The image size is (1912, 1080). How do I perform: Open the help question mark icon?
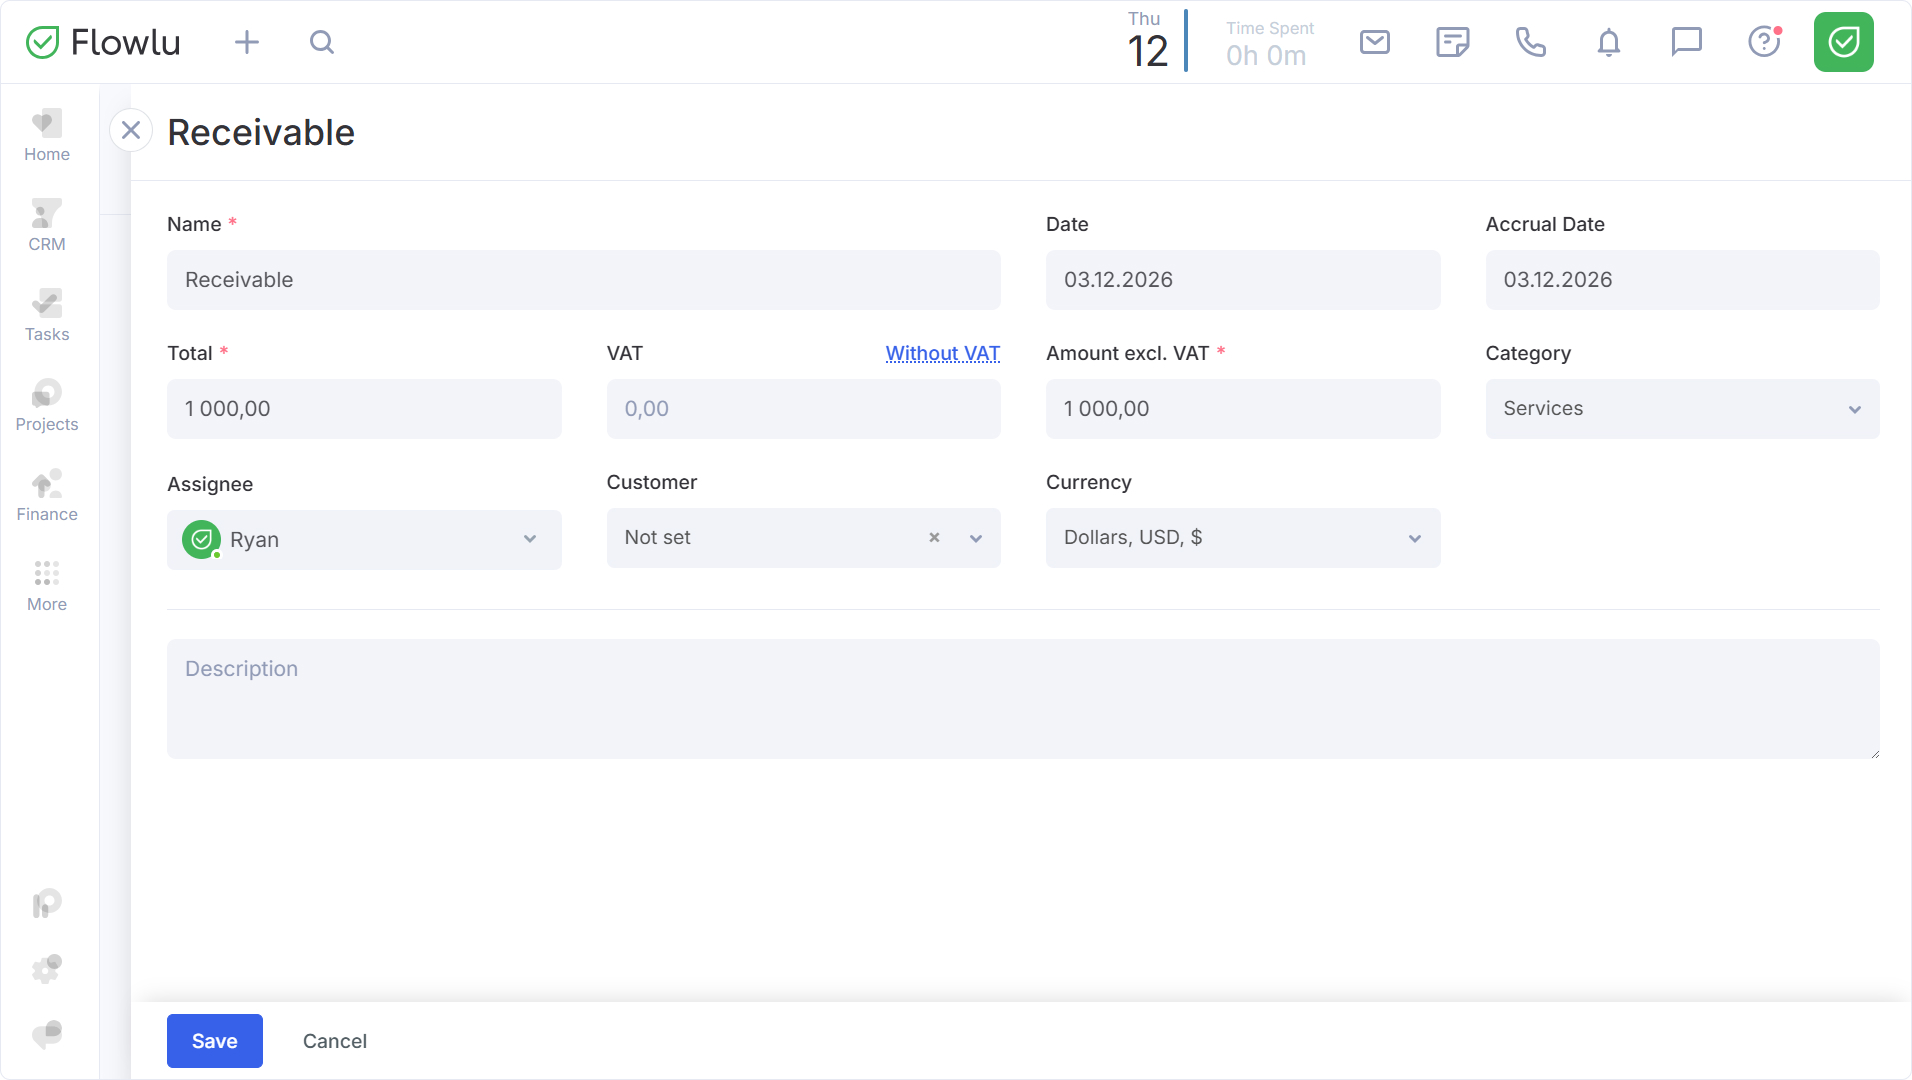click(x=1764, y=42)
